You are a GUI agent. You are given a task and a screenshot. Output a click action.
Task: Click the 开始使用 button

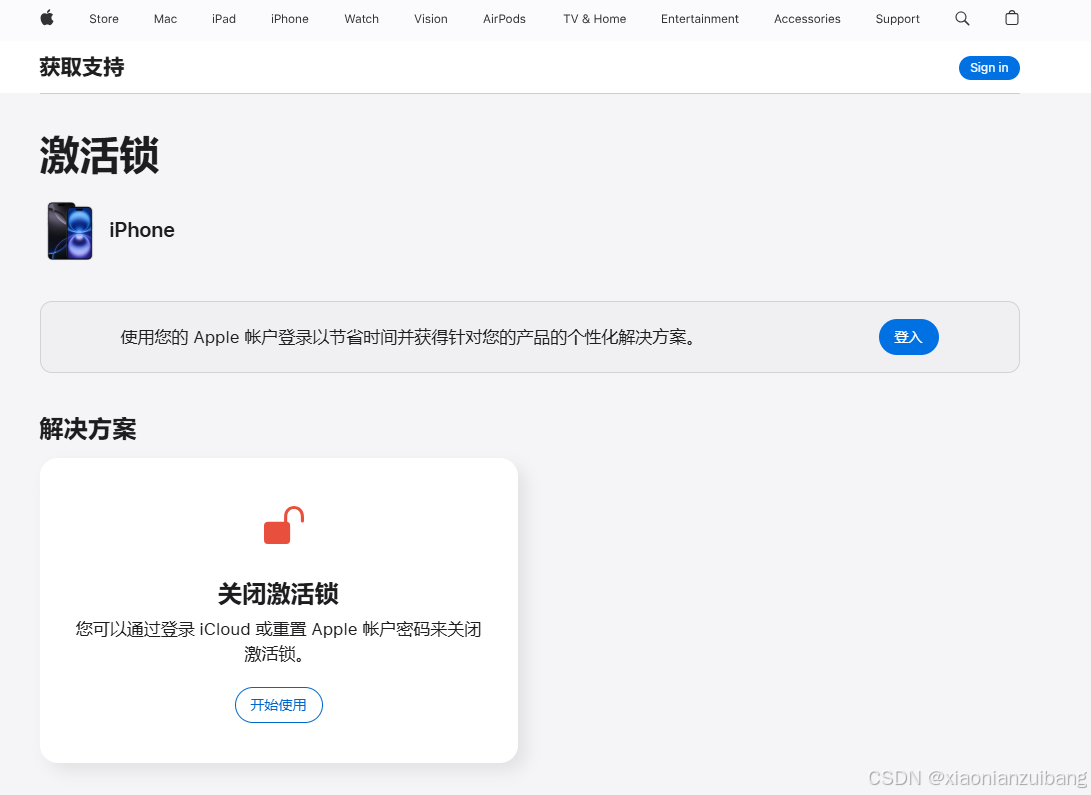tap(278, 705)
